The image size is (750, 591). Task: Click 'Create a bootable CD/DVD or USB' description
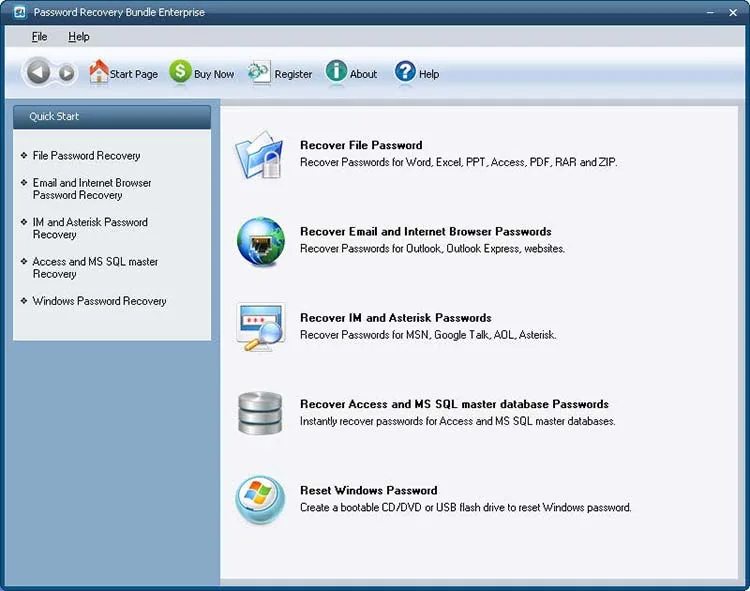(465, 508)
